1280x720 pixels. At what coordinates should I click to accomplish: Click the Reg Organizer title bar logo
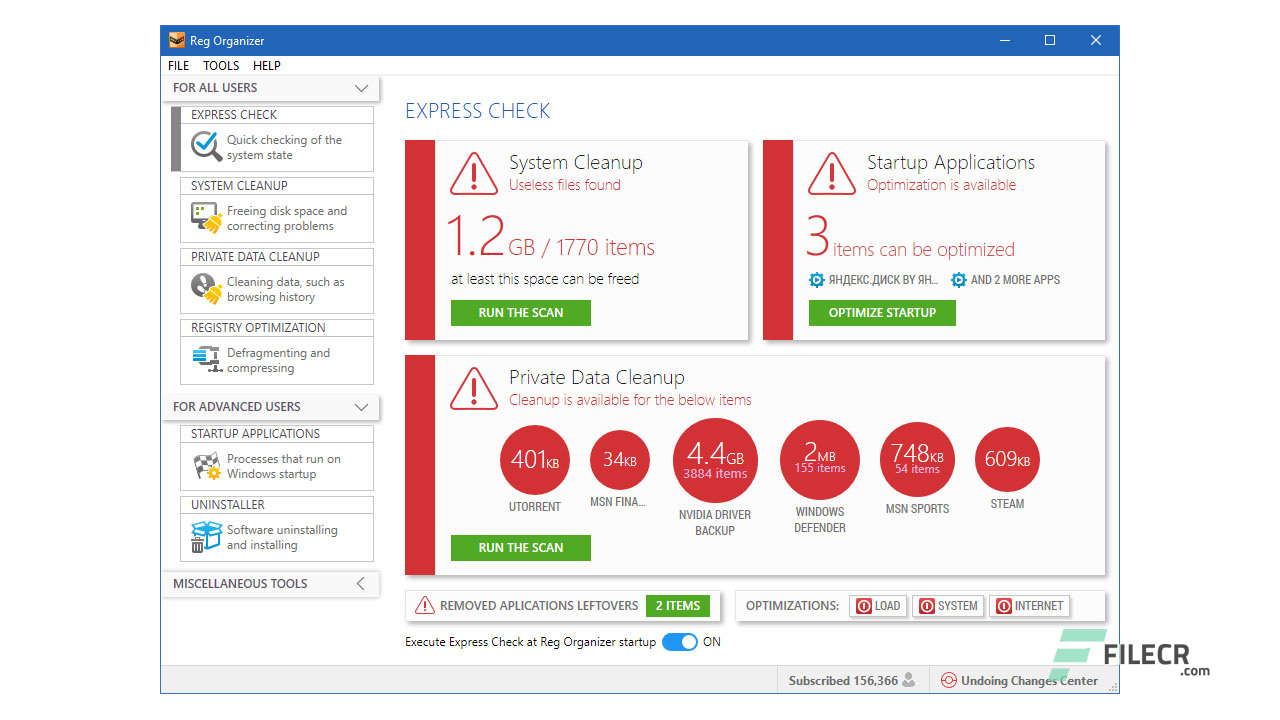pyautogui.click(x=177, y=41)
